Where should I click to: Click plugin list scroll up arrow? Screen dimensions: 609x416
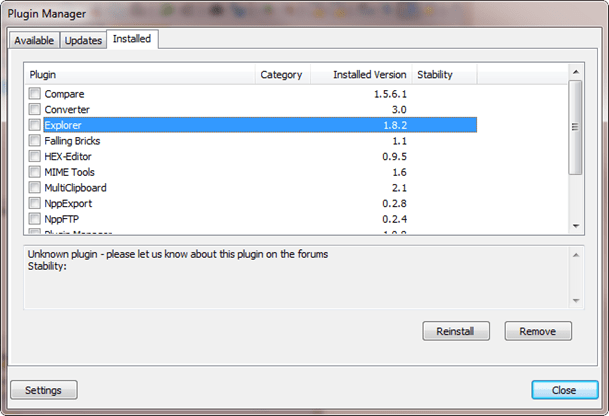point(576,72)
